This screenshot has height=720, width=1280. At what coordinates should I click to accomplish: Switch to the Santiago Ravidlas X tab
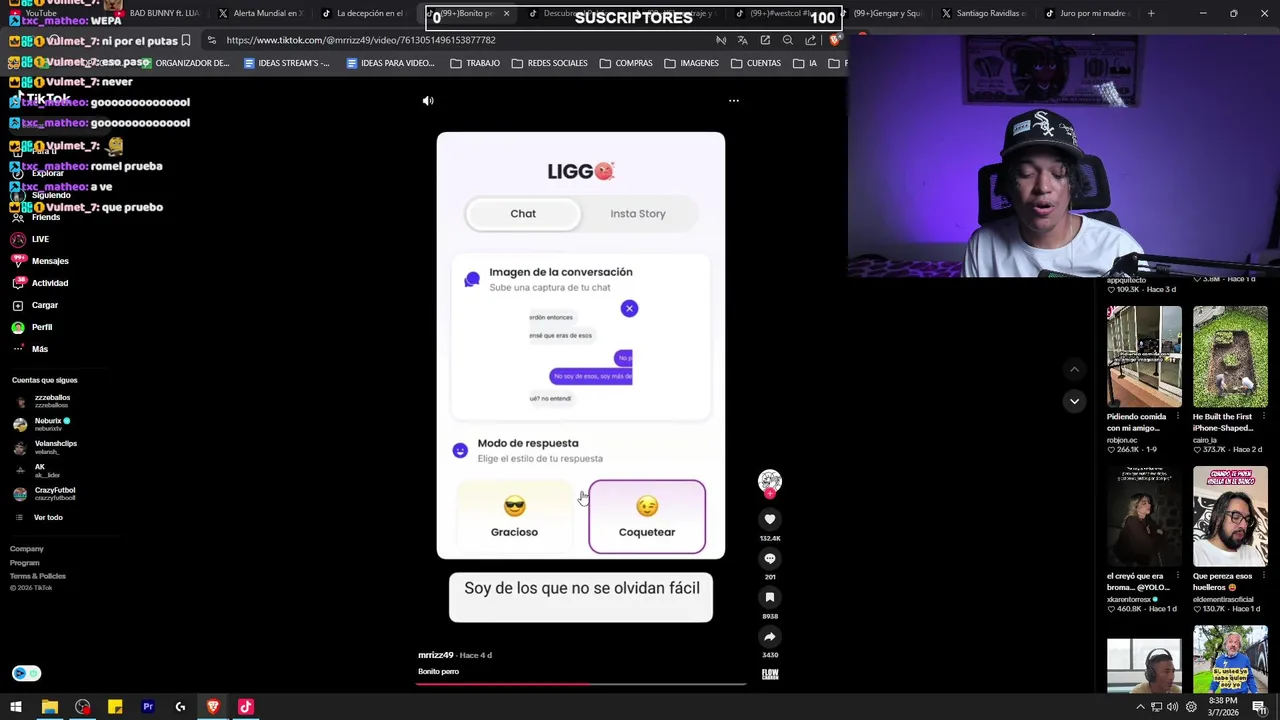tap(984, 13)
